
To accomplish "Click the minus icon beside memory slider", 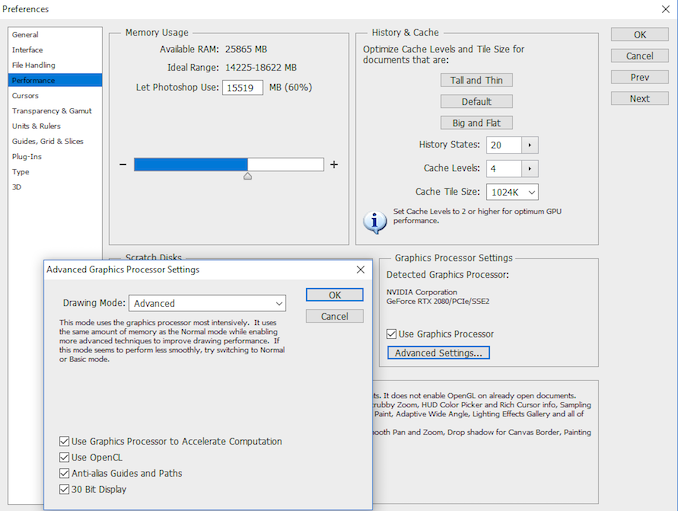I will [x=123, y=165].
